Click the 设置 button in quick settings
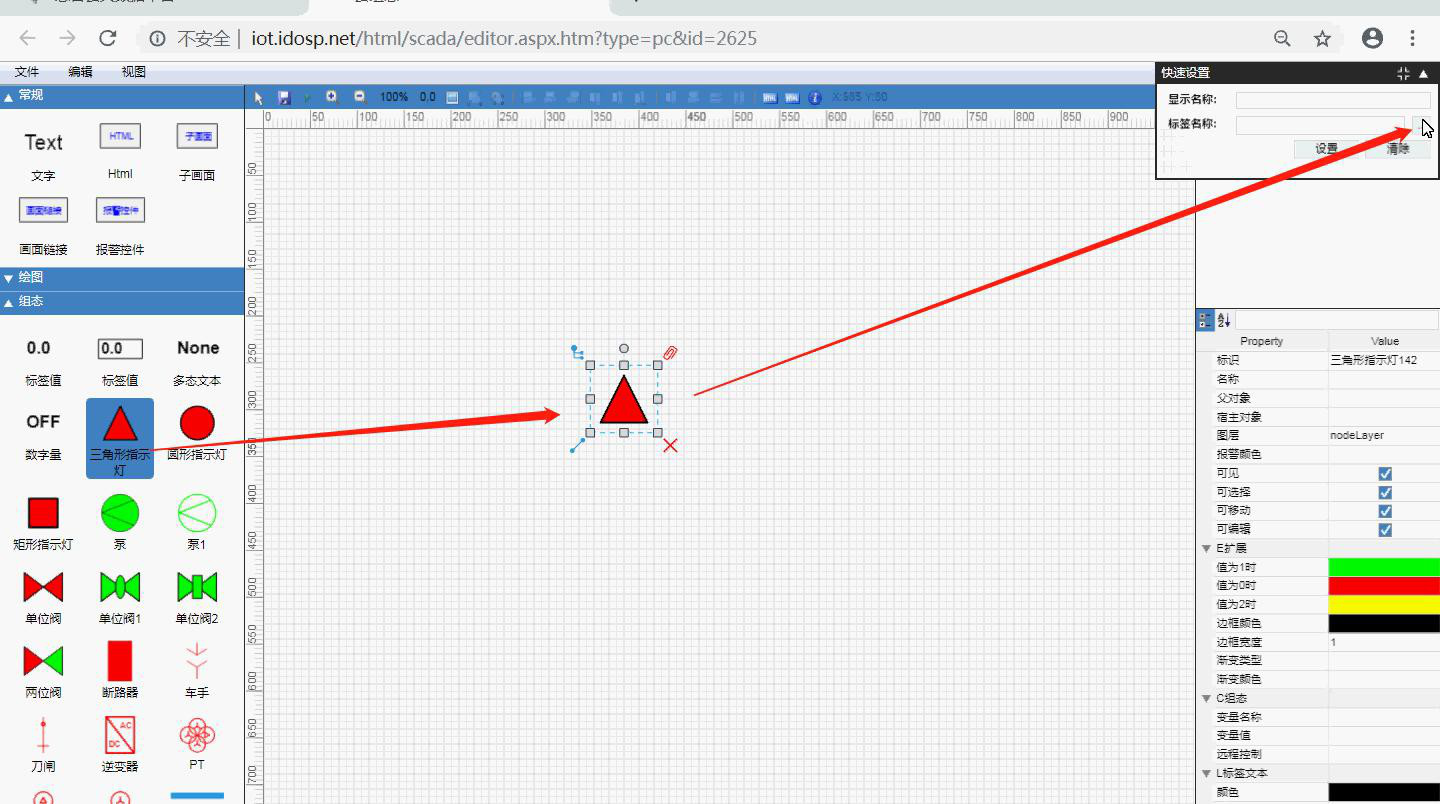The image size is (1440, 804). click(1326, 148)
